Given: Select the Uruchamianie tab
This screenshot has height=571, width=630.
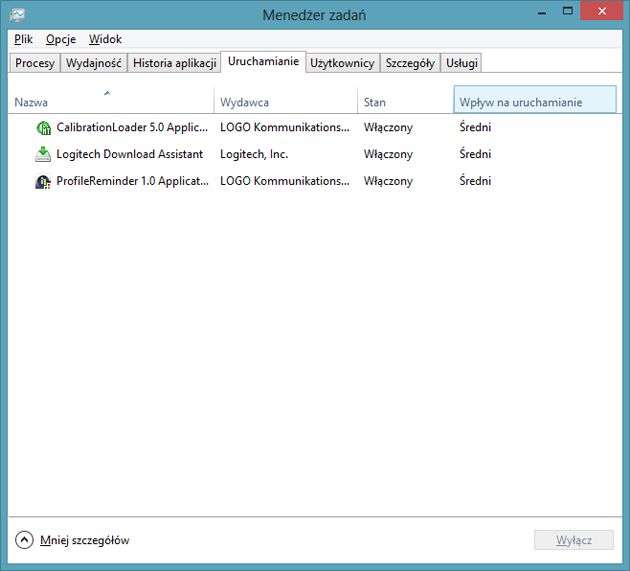Looking at the screenshot, I should [263, 61].
